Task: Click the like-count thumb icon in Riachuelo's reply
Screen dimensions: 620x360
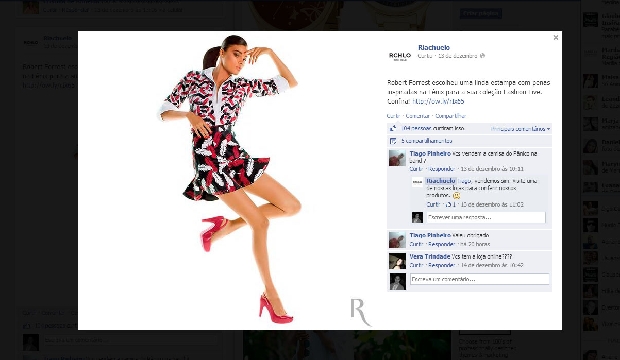Action: (449, 205)
